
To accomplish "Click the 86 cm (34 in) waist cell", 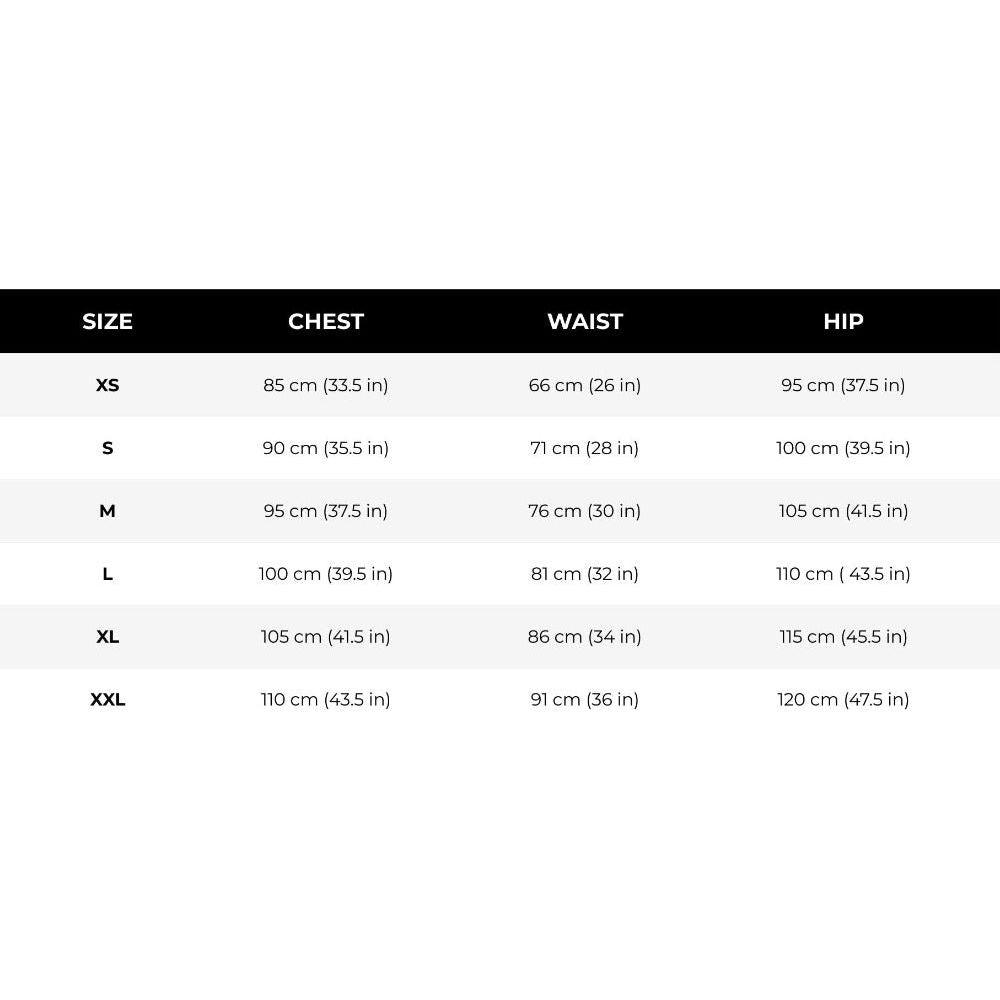I will (585, 636).
